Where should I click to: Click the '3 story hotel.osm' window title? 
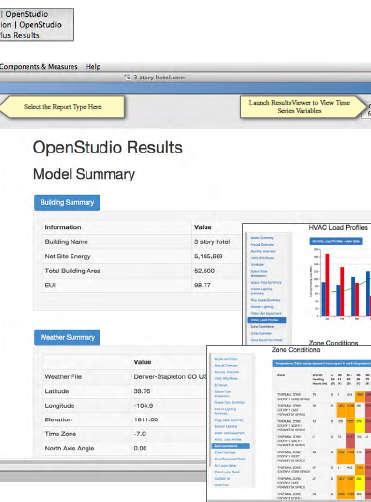[x=156, y=77]
